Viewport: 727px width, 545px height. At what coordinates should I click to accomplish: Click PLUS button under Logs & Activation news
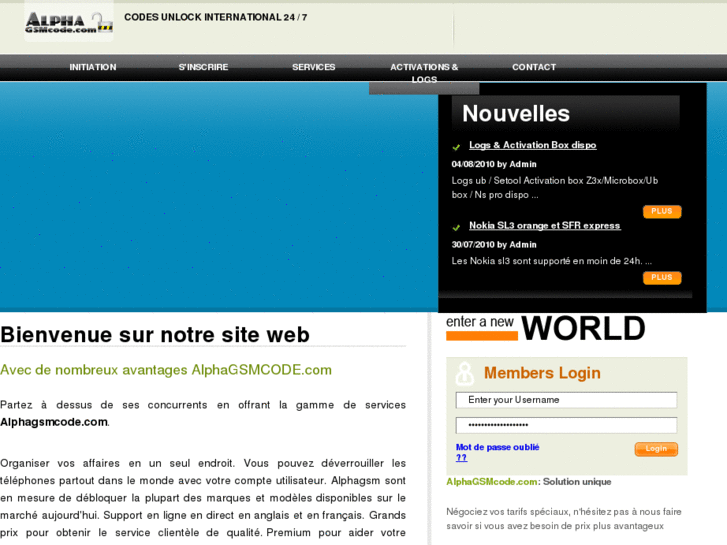[662, 212]
